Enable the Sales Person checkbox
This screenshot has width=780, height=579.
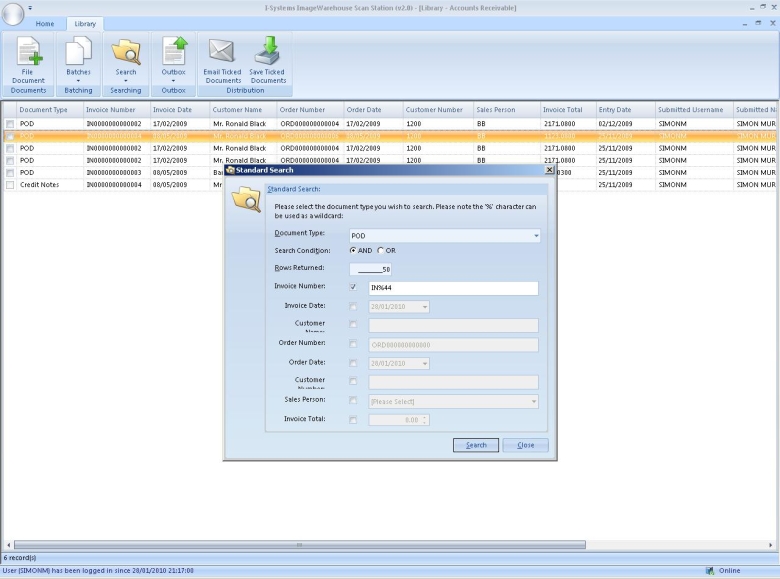[353, 400]
